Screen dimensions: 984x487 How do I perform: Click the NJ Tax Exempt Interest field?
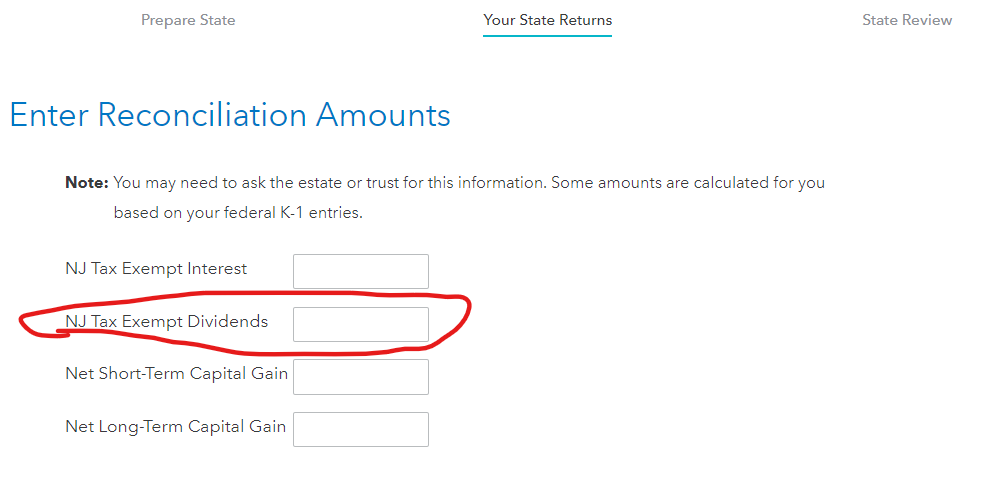360,271
